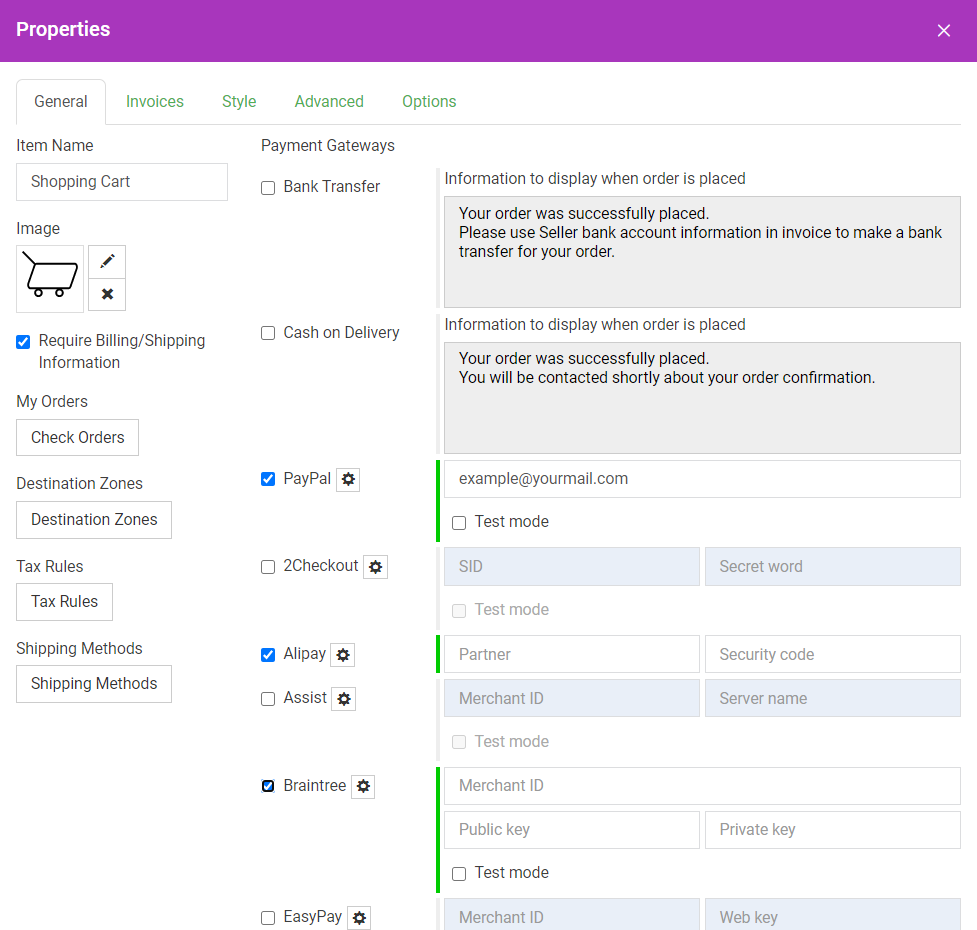977x930 pixels.
Task: Open the Alipay gear settings icon
Action: 343,655
